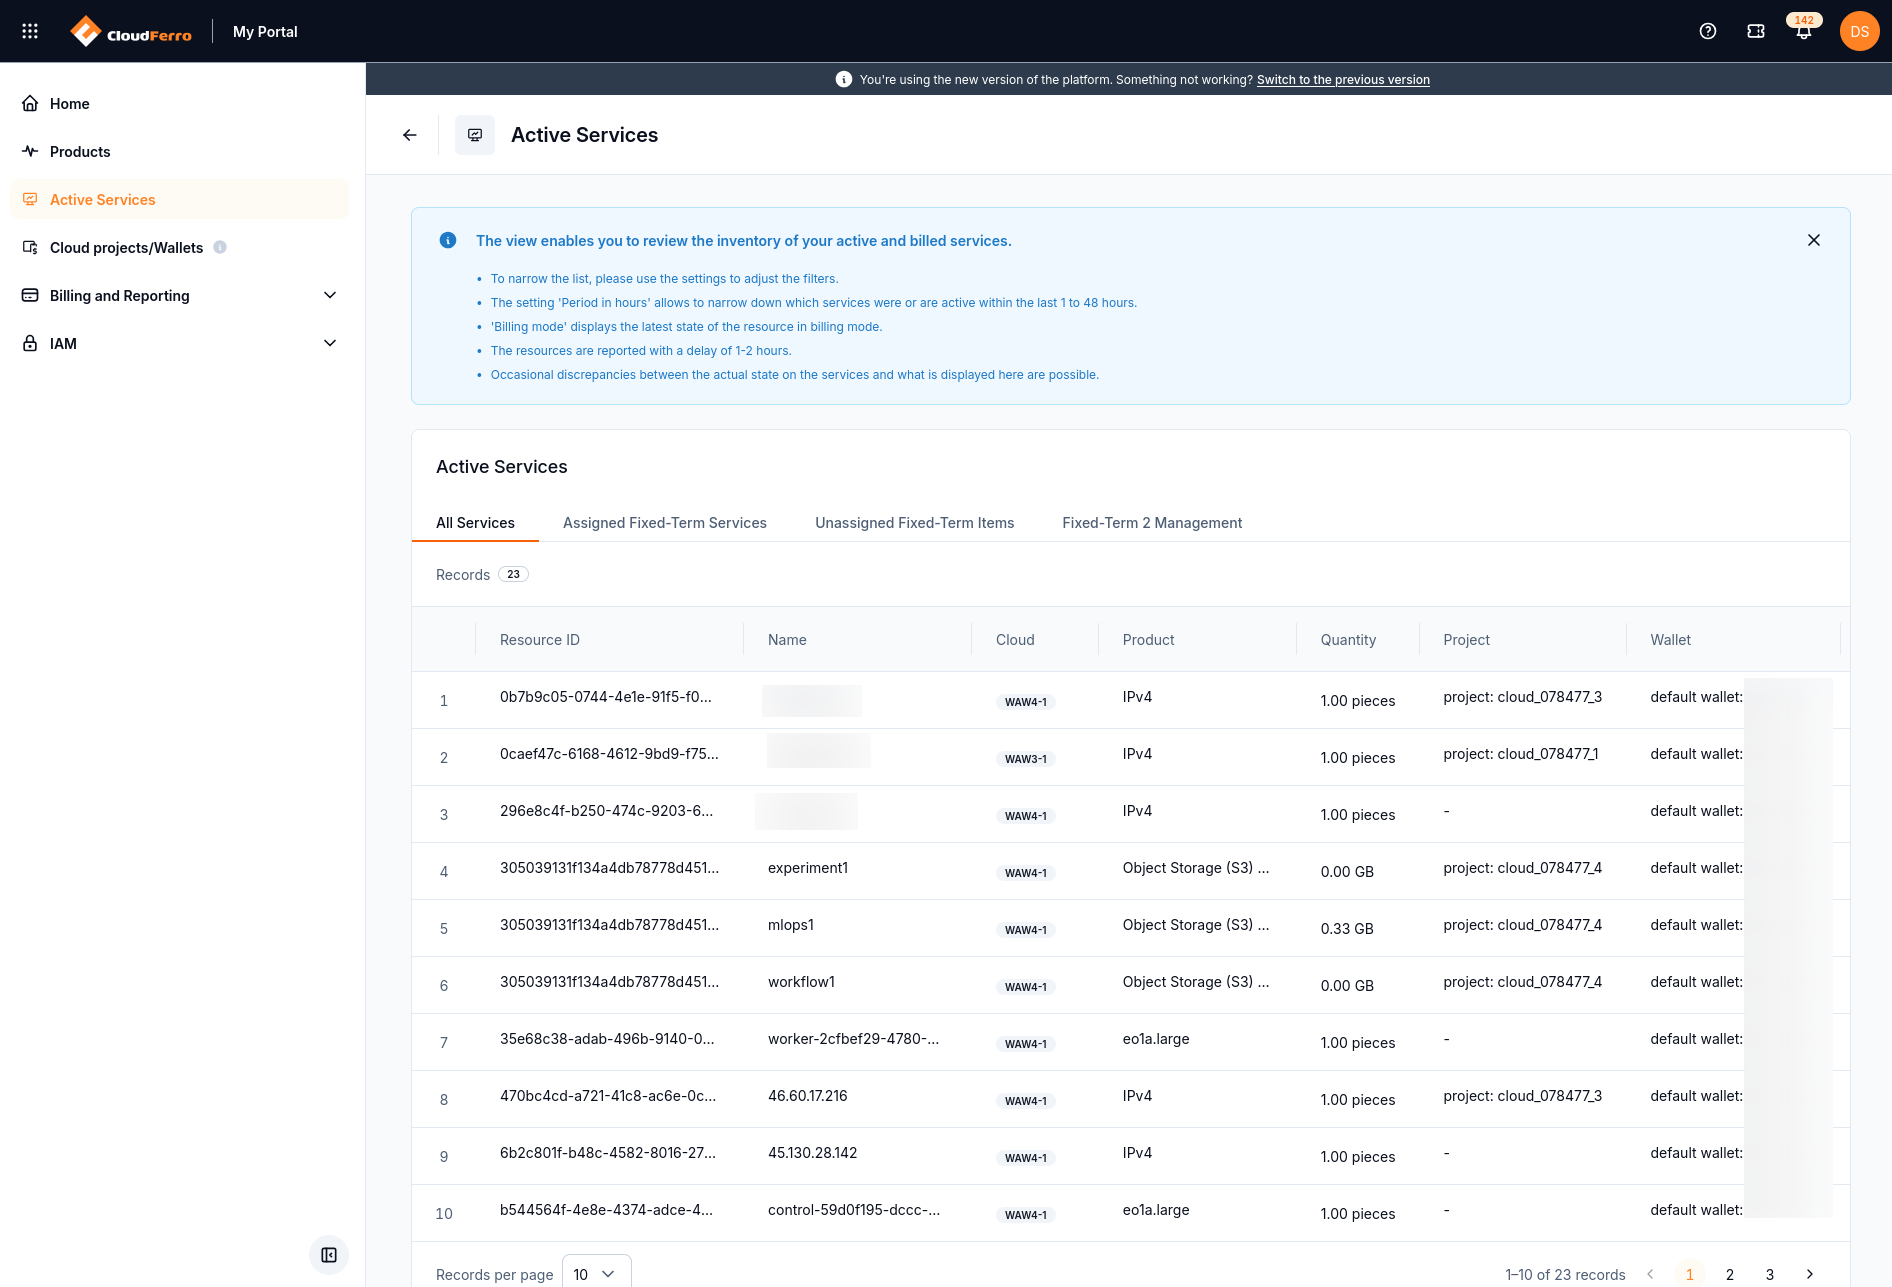Go to next page arrow

coord(1810,1274)
